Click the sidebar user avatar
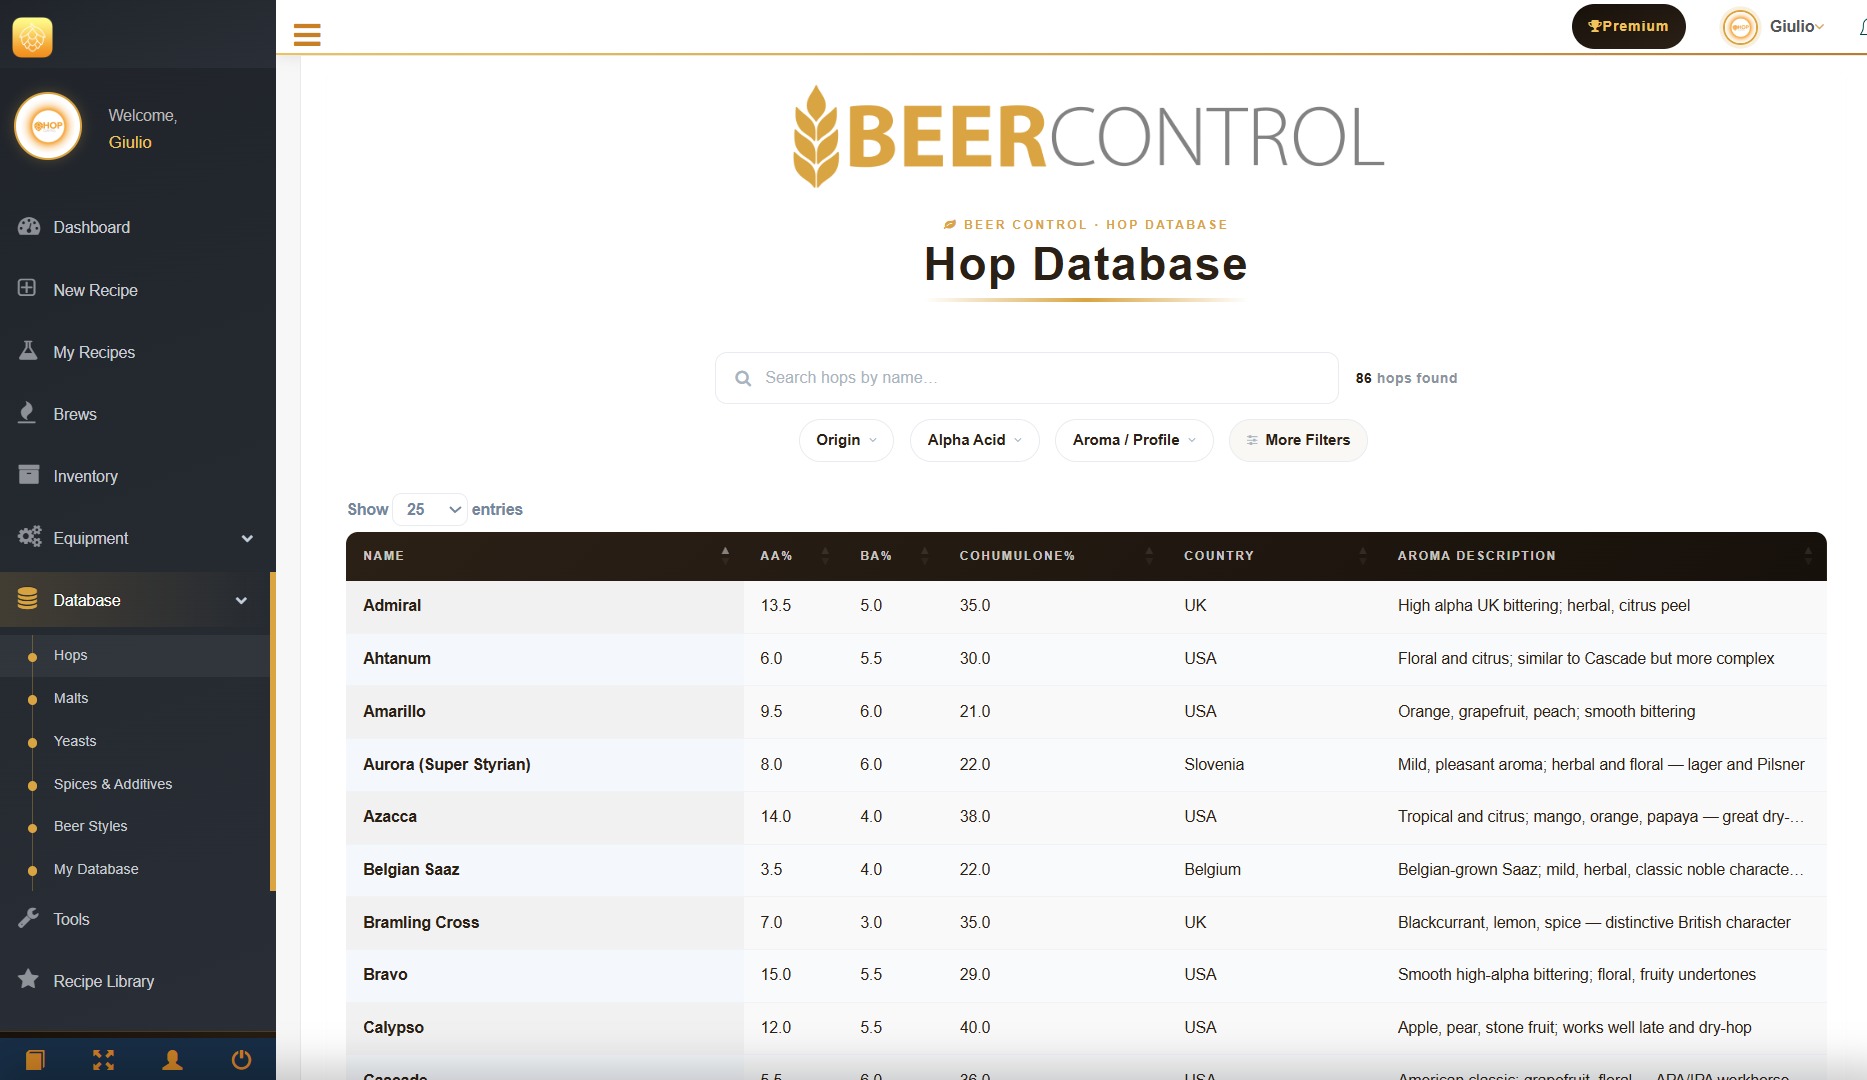Image resolution: width=1867 pixels, height=1080 pixels. tap(48, 126)
